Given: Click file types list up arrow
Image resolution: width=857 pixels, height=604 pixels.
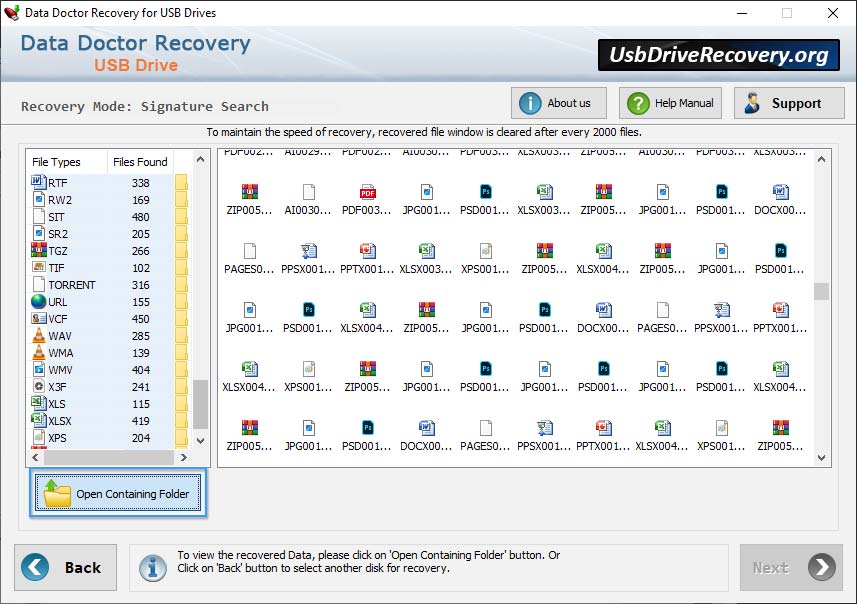Looking at the screenshot, I should [x=201, y=160].
